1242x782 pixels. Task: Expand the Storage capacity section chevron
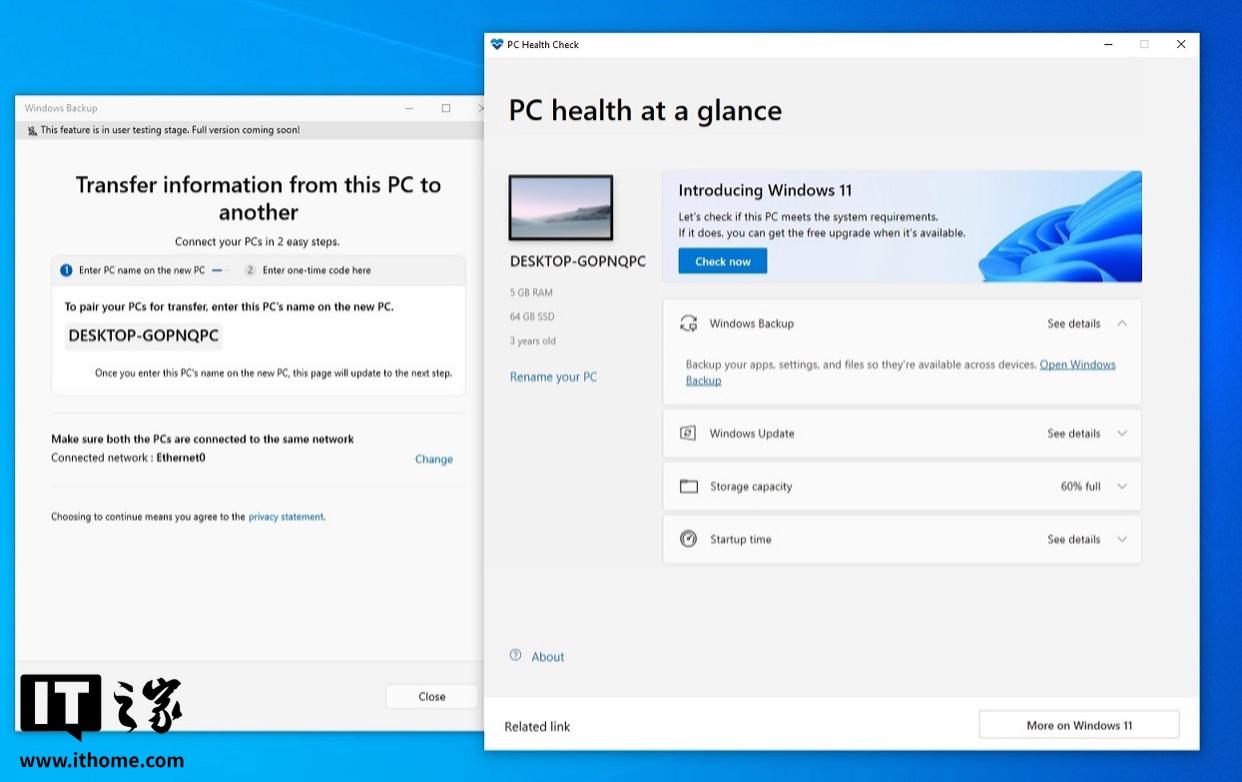[x=1122, y=486]
